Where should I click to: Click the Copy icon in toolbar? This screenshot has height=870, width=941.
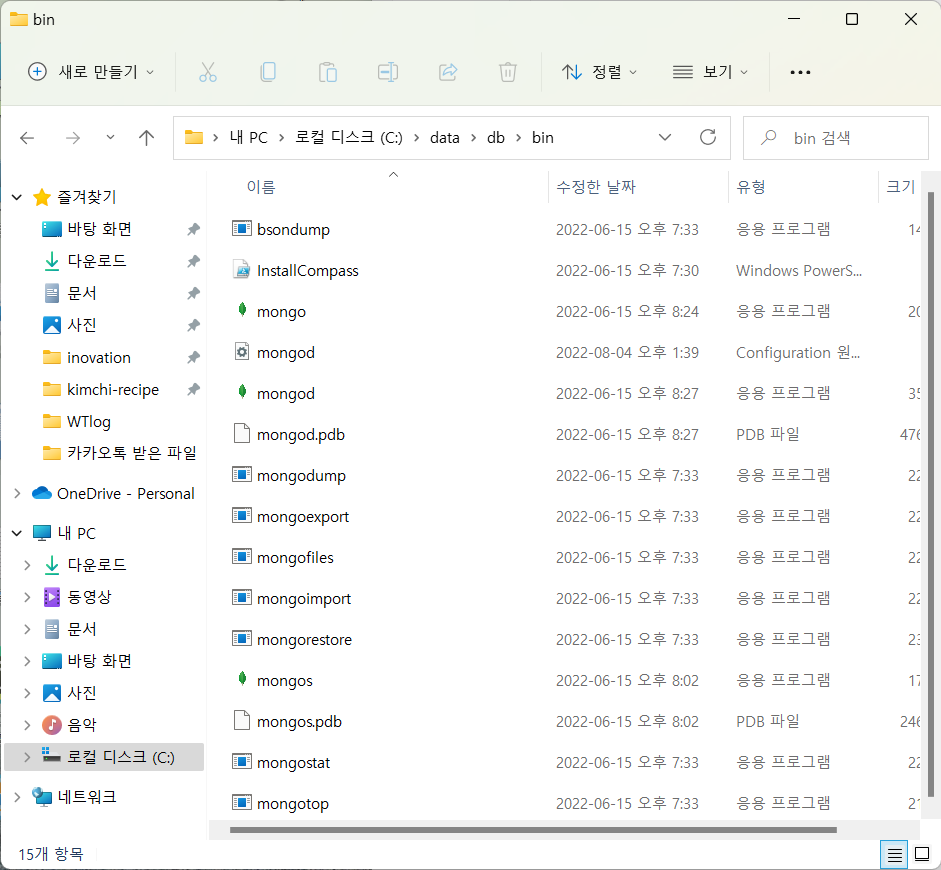(268, 72)
